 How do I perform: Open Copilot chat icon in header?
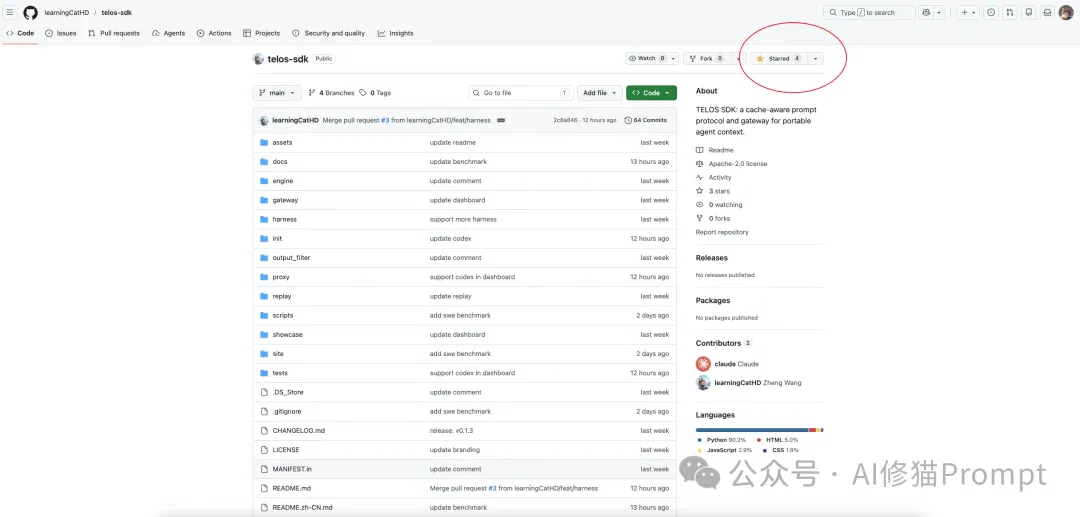click(x=926, y=12)
